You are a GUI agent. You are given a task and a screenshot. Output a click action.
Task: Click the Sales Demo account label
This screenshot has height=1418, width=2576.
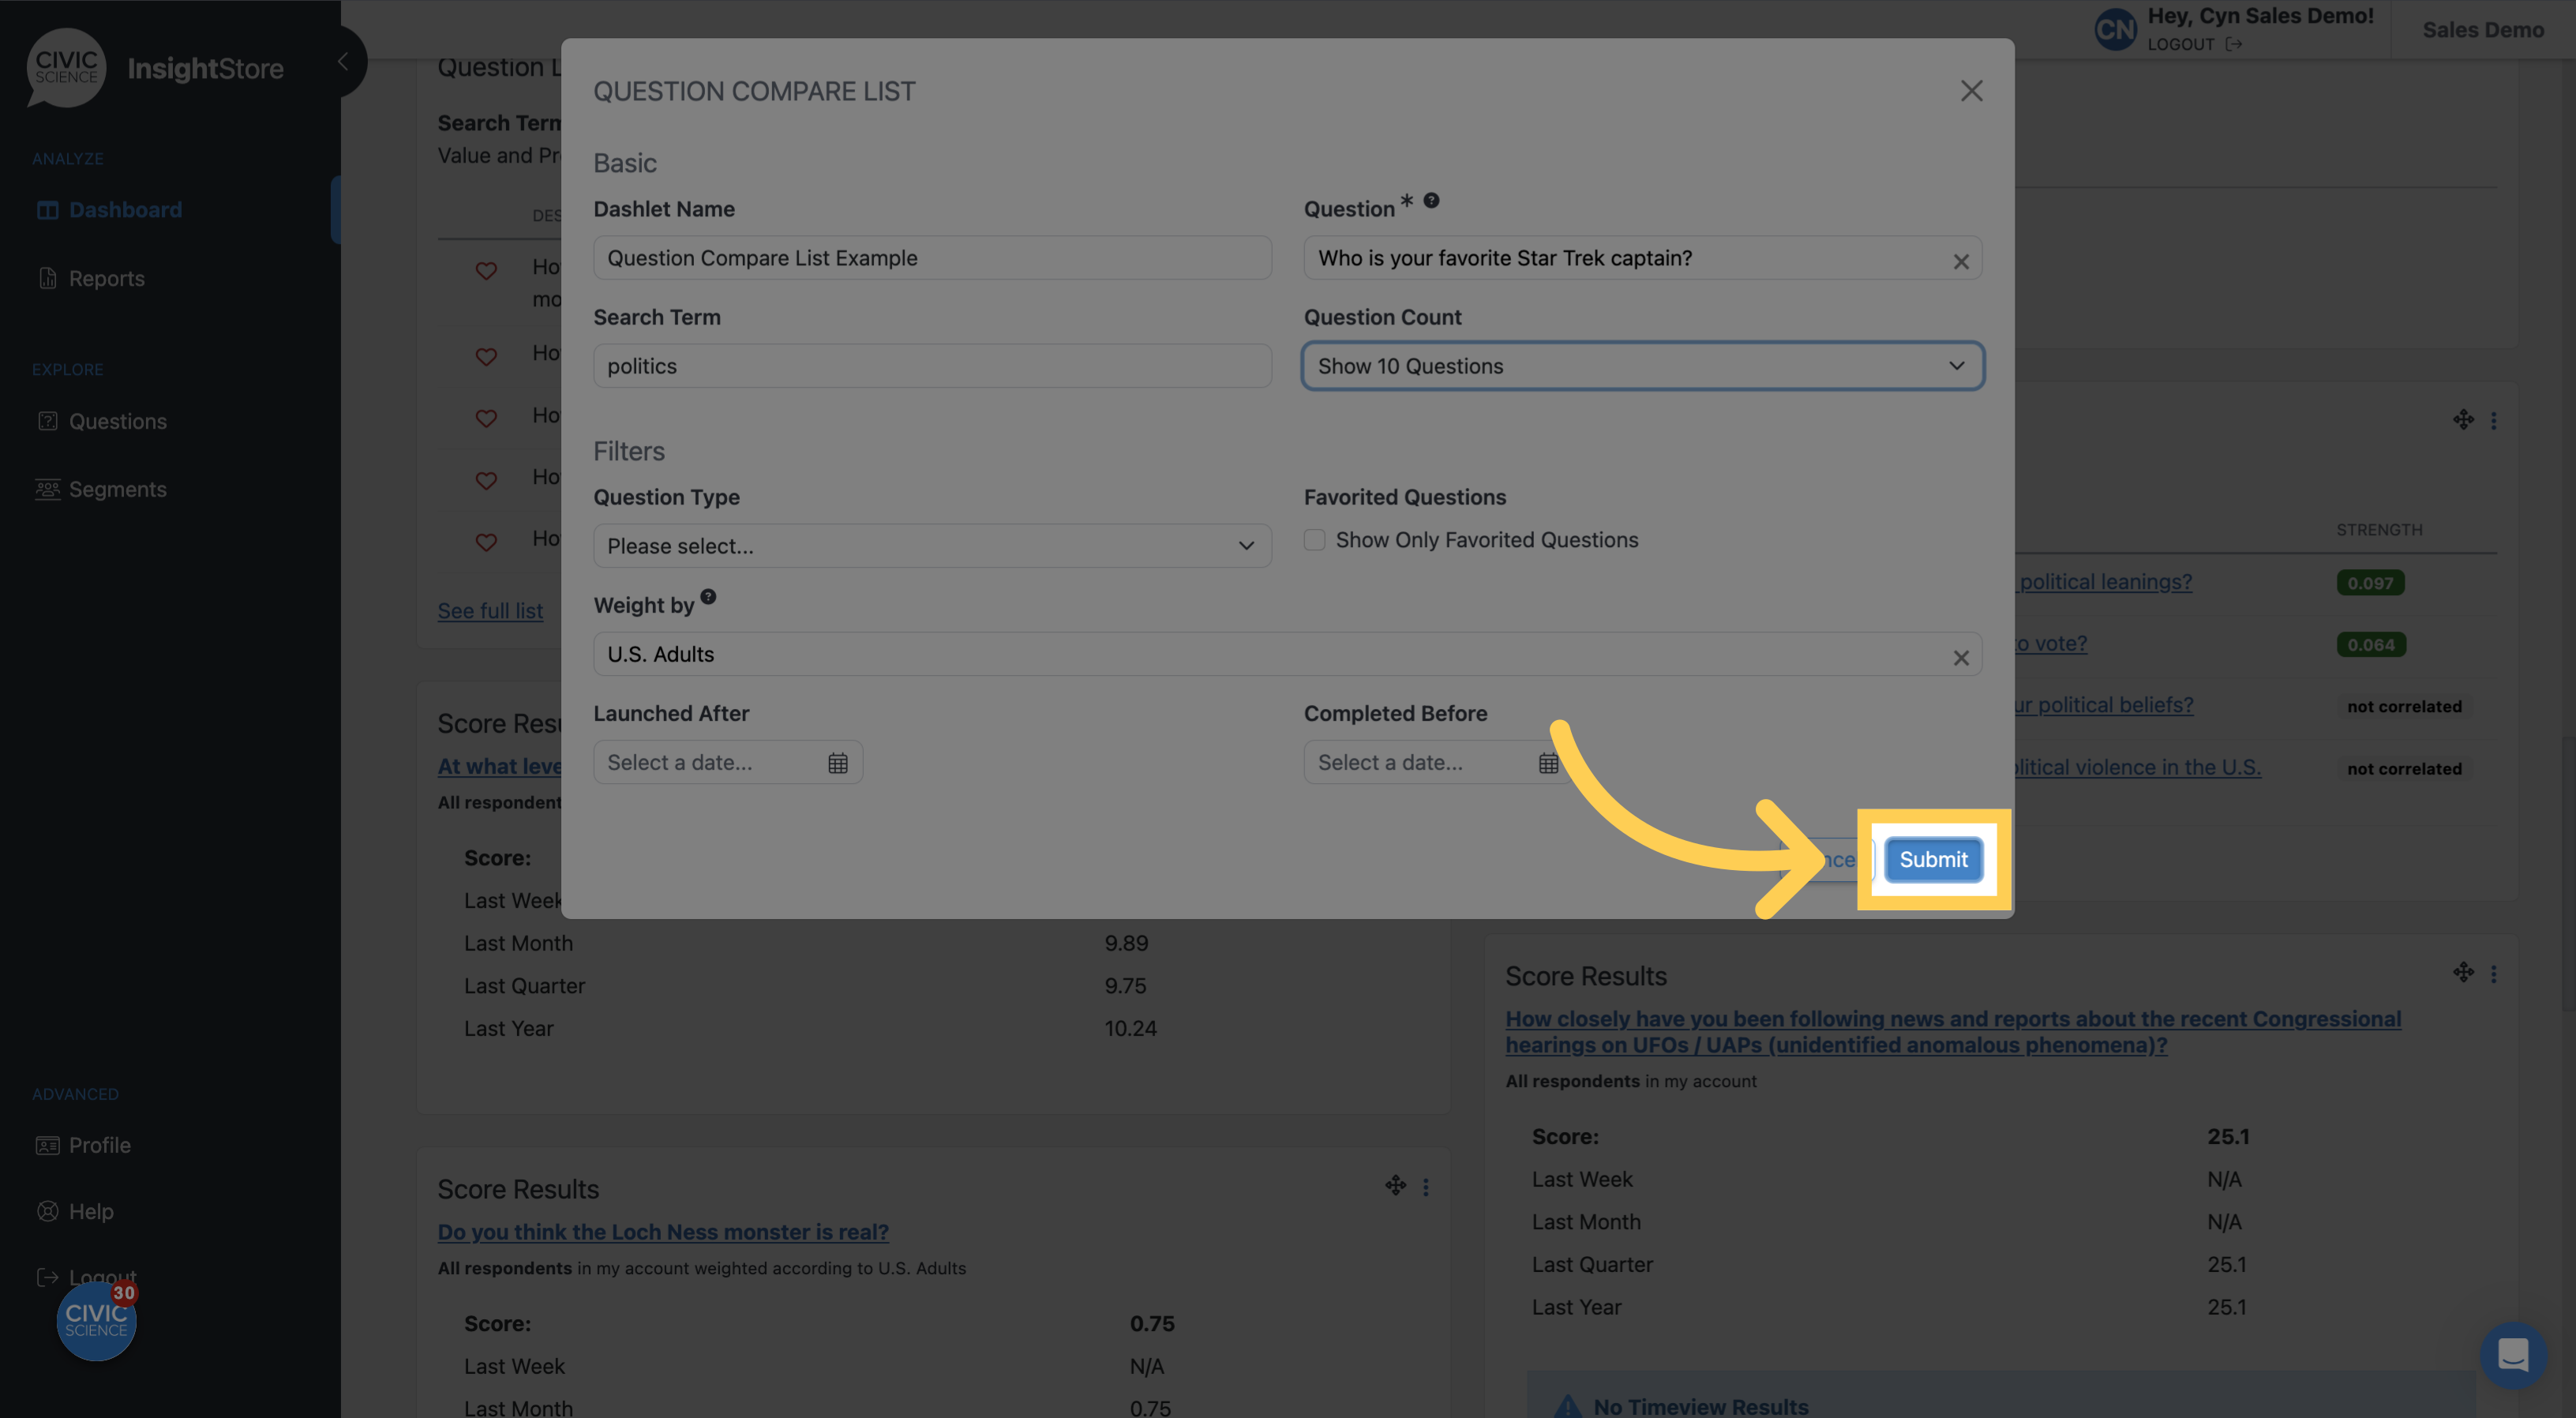point(2483,30)
